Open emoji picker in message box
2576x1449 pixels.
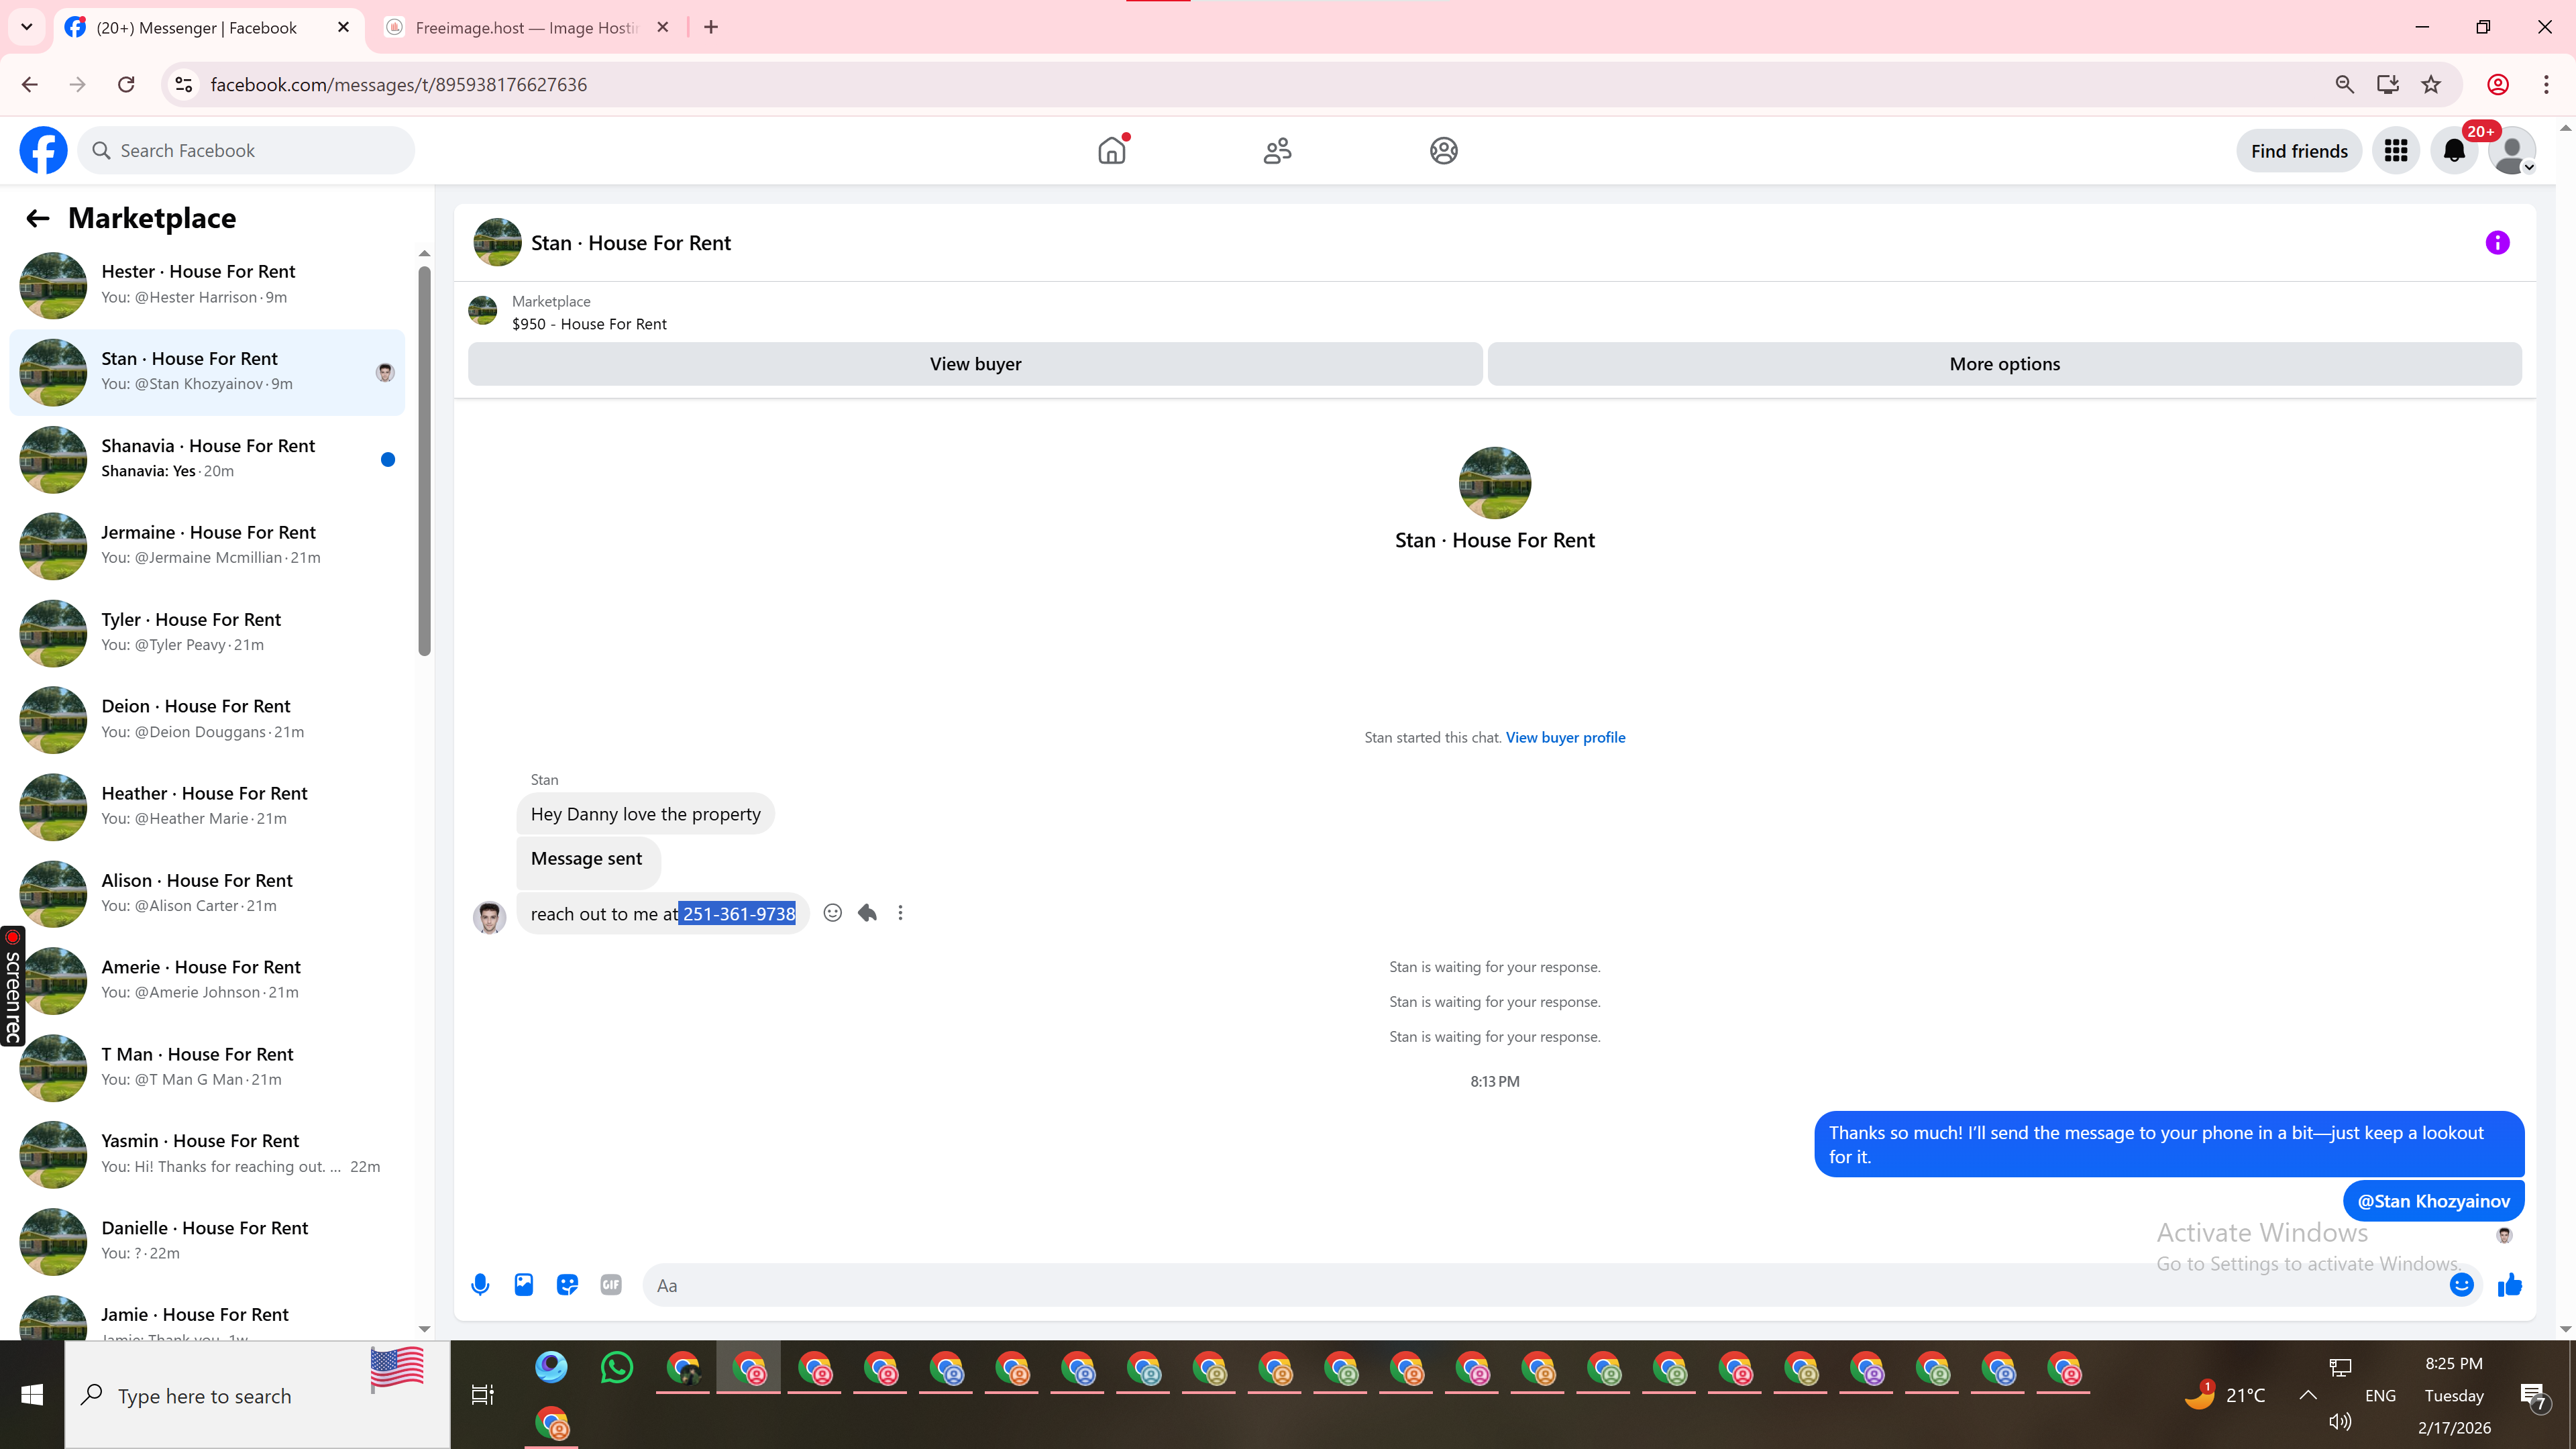pyautogui.click(x=2461, y=1285)
